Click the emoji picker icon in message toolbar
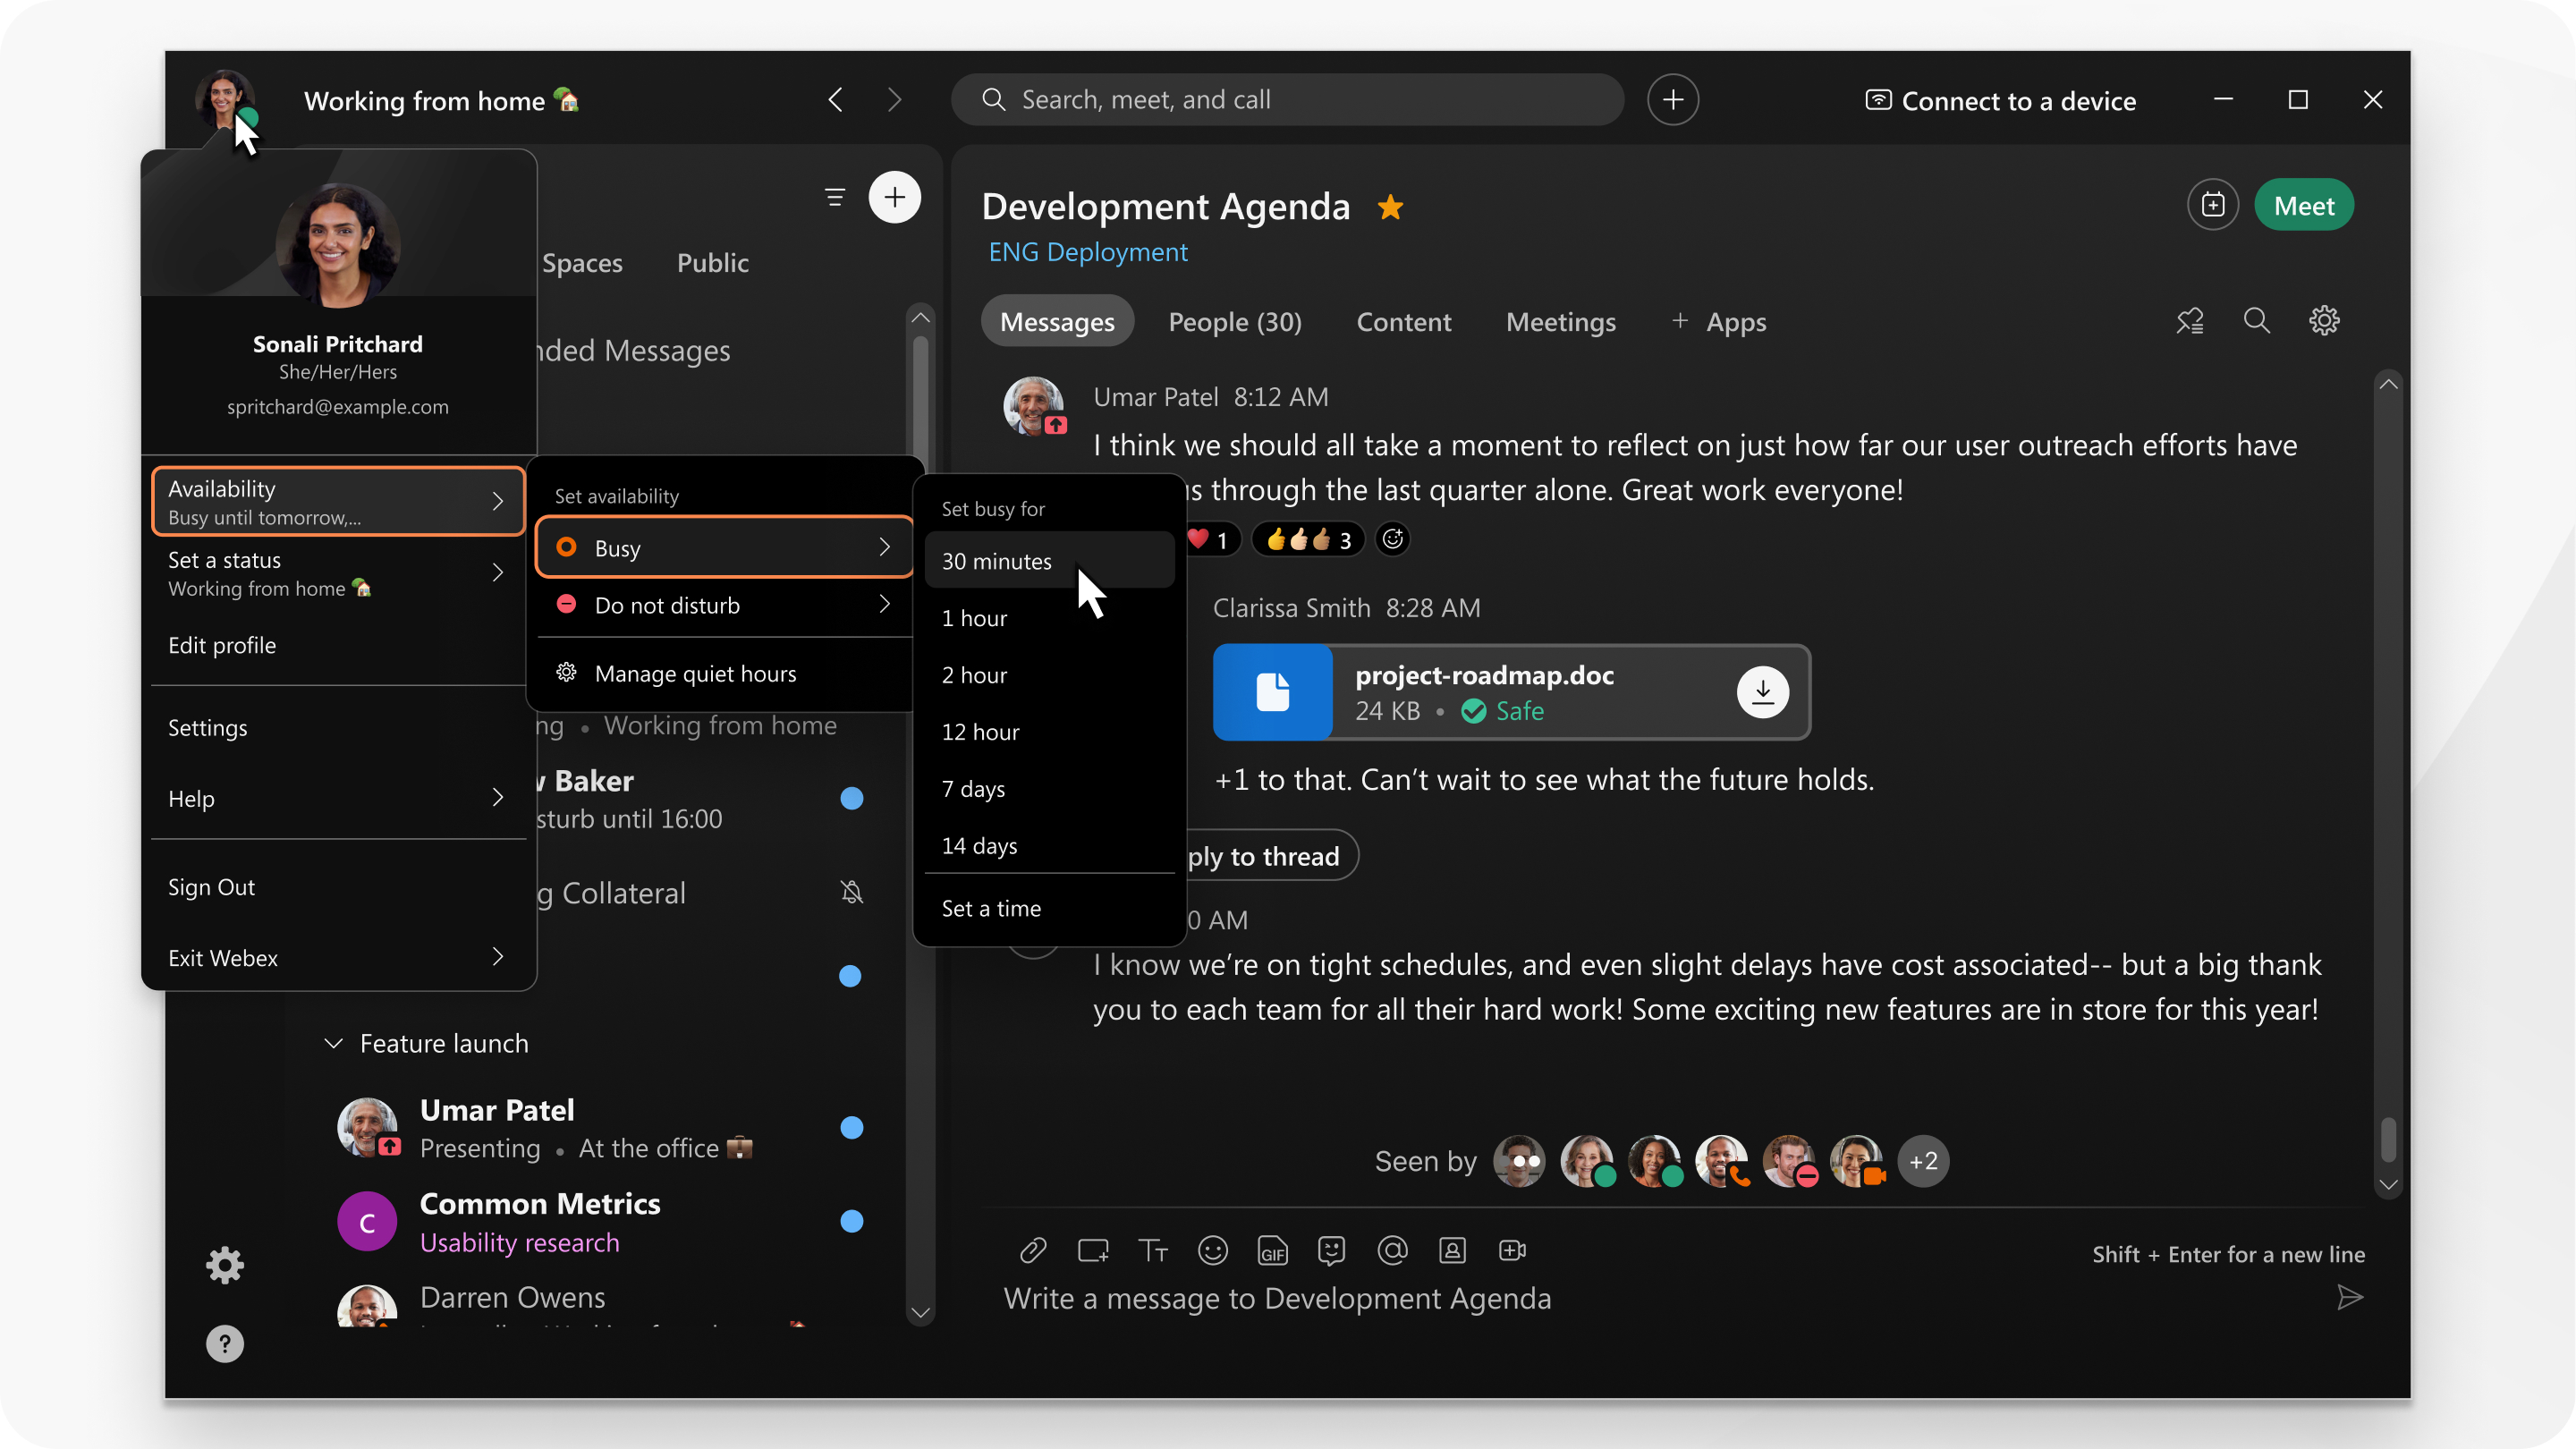 pyautogui.click(x=1212, y=1250)
